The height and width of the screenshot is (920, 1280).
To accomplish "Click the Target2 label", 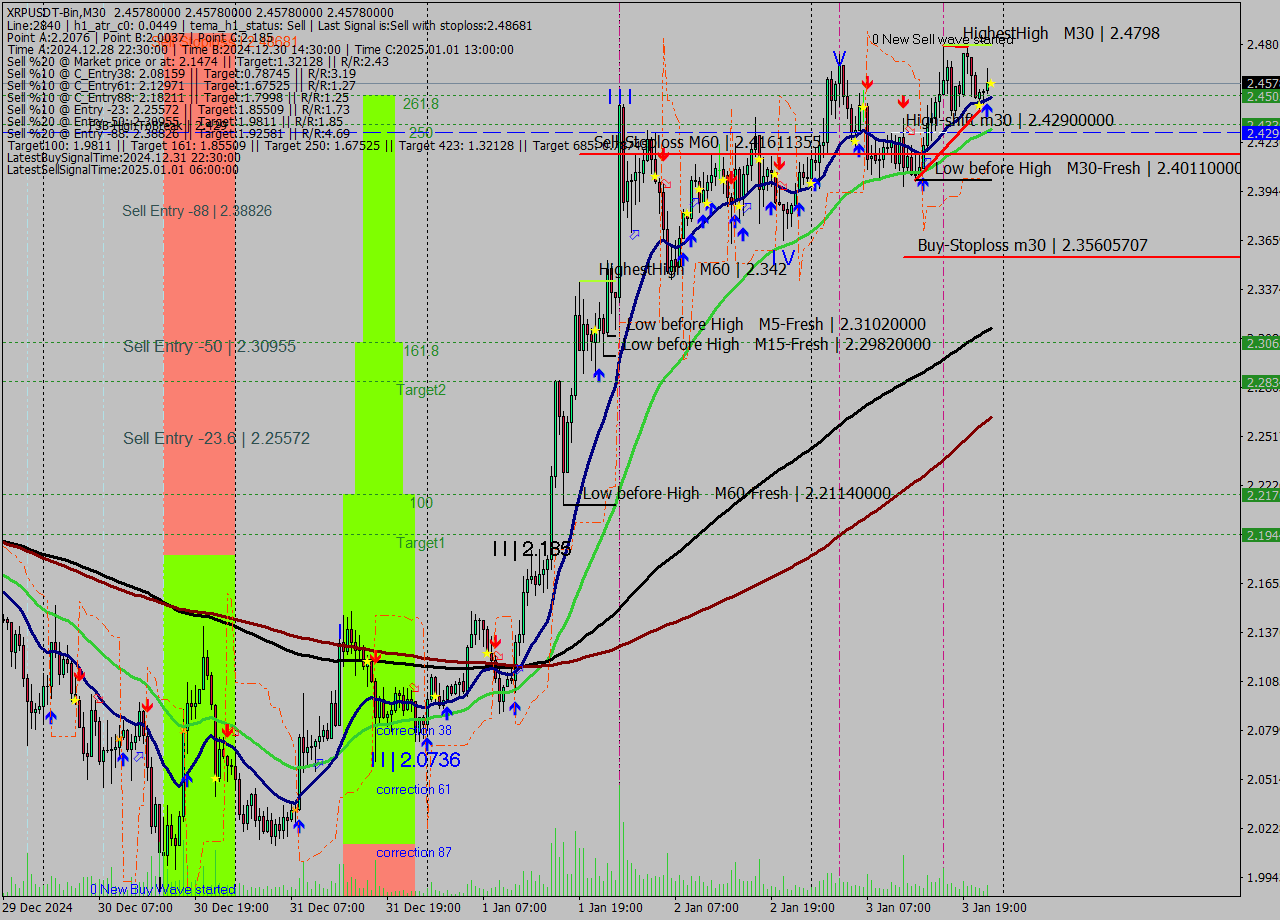I will click(421, 390).
